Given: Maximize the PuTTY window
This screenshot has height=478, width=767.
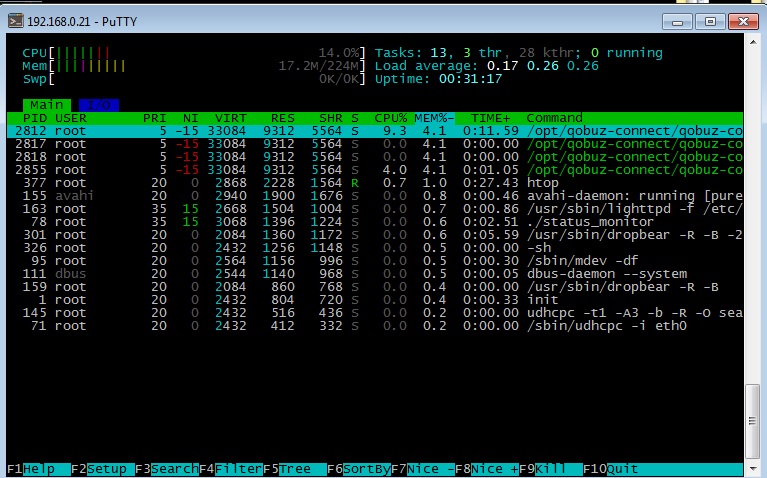Looking at the screenshot, I should coord(710,19).
